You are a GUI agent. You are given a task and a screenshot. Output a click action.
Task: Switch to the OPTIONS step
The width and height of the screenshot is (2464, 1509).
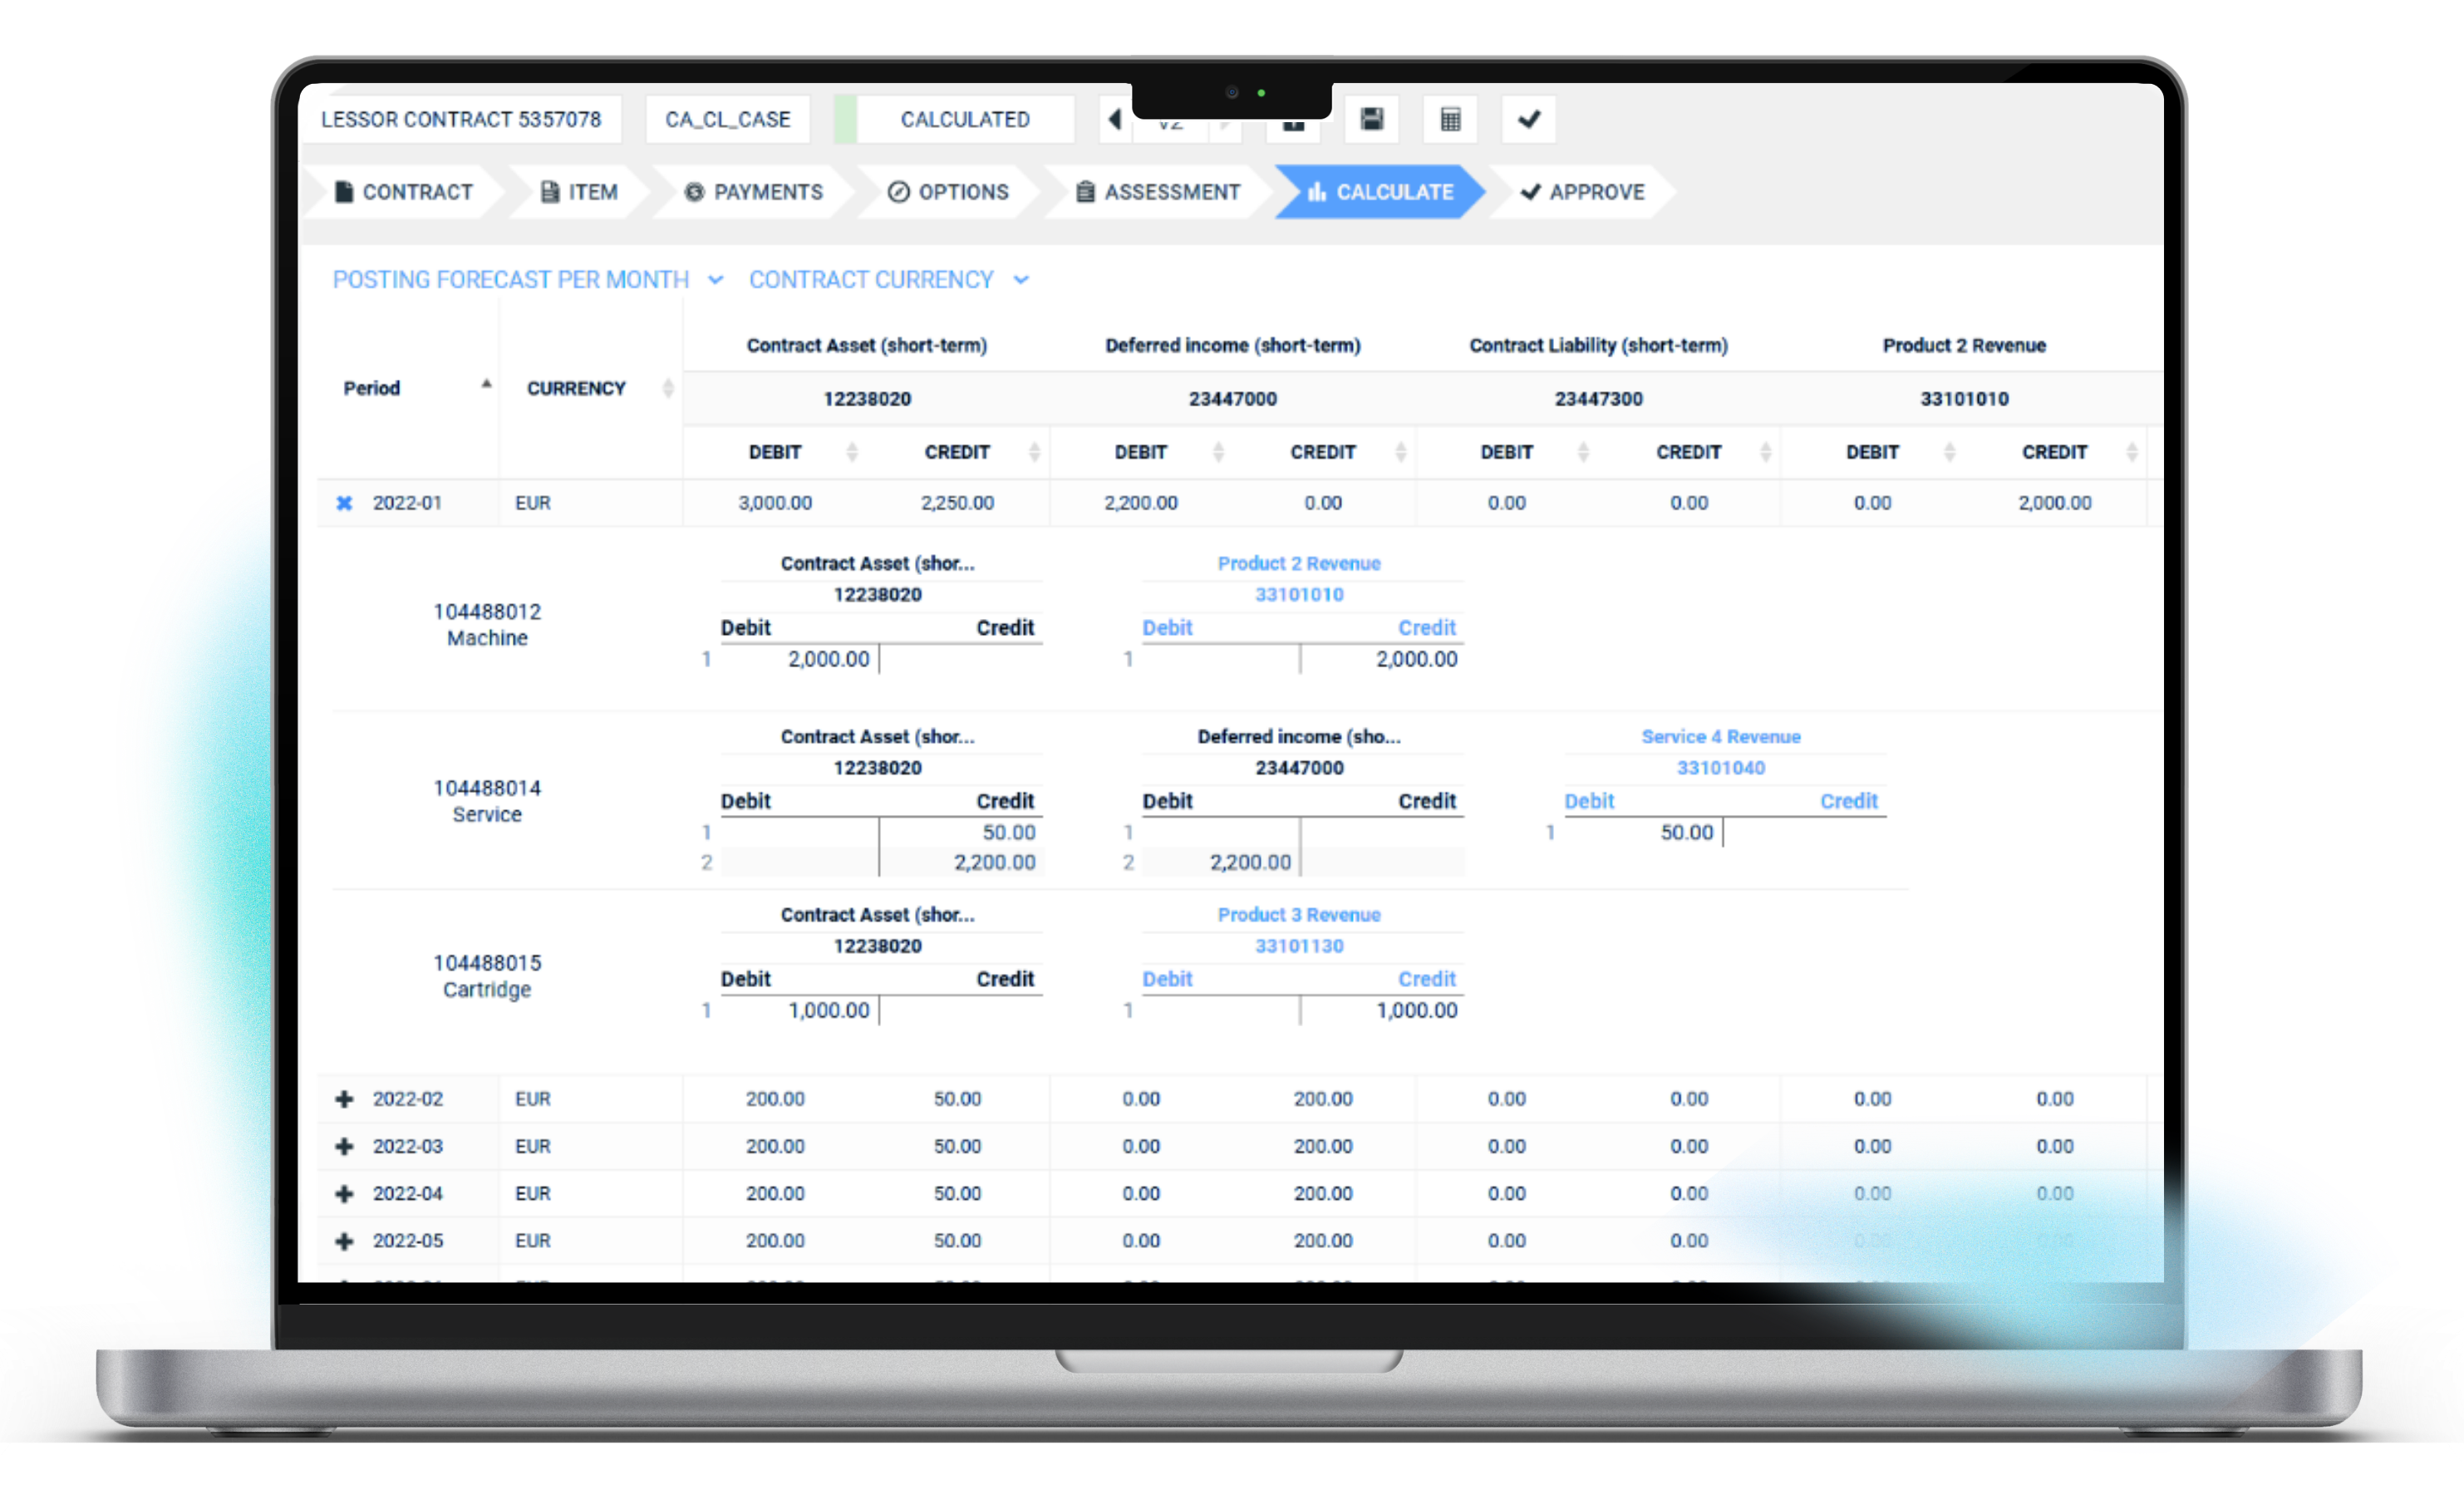coord(949,192)
